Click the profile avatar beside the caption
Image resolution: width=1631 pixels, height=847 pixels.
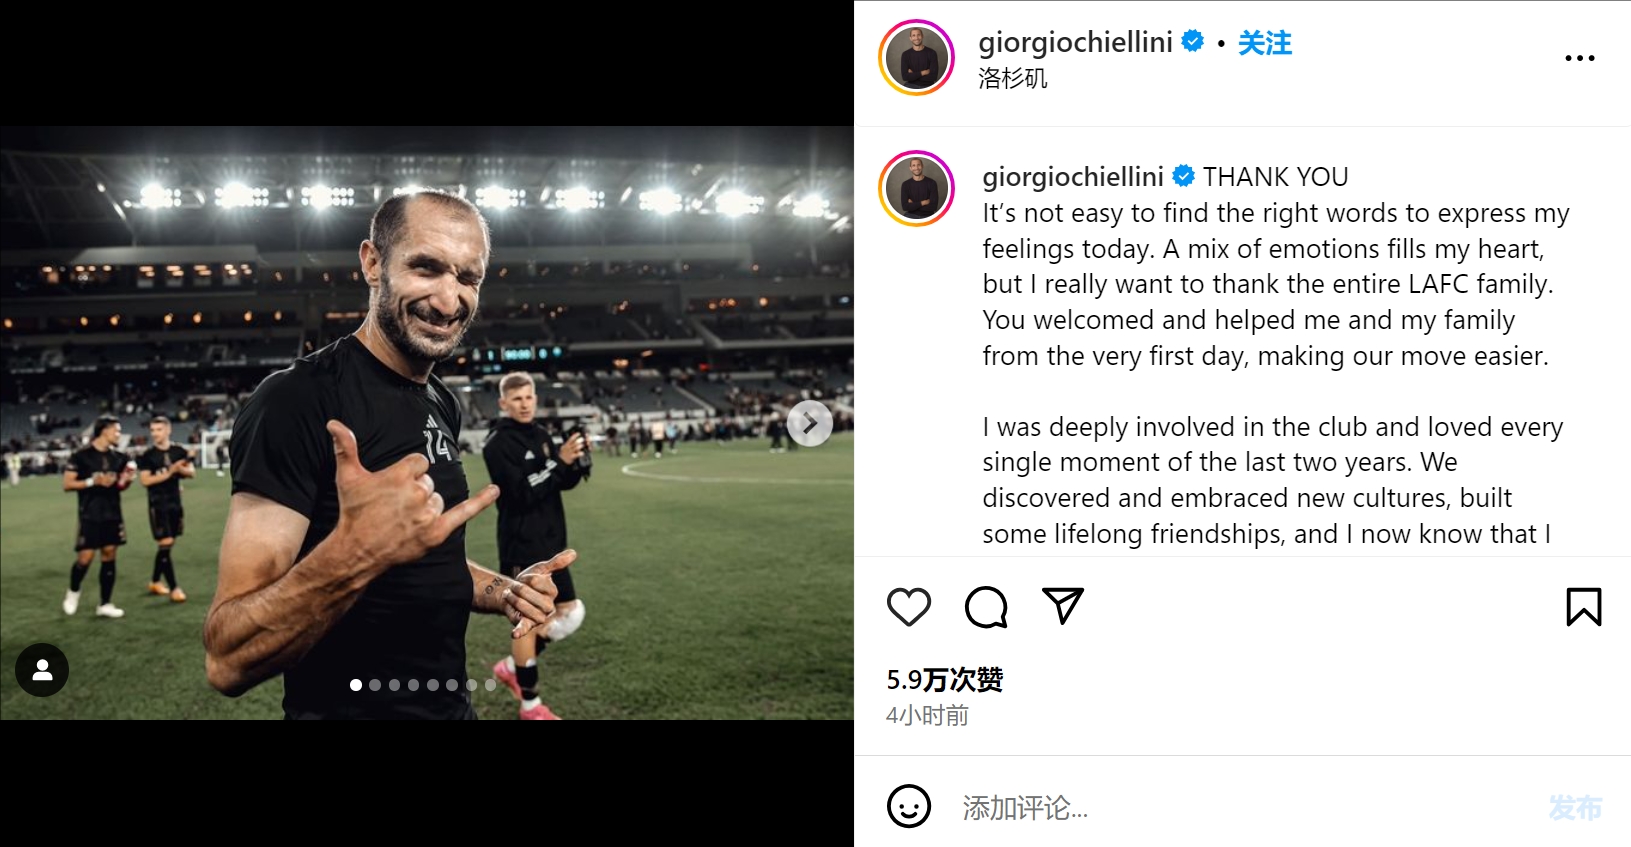(916, 188)
